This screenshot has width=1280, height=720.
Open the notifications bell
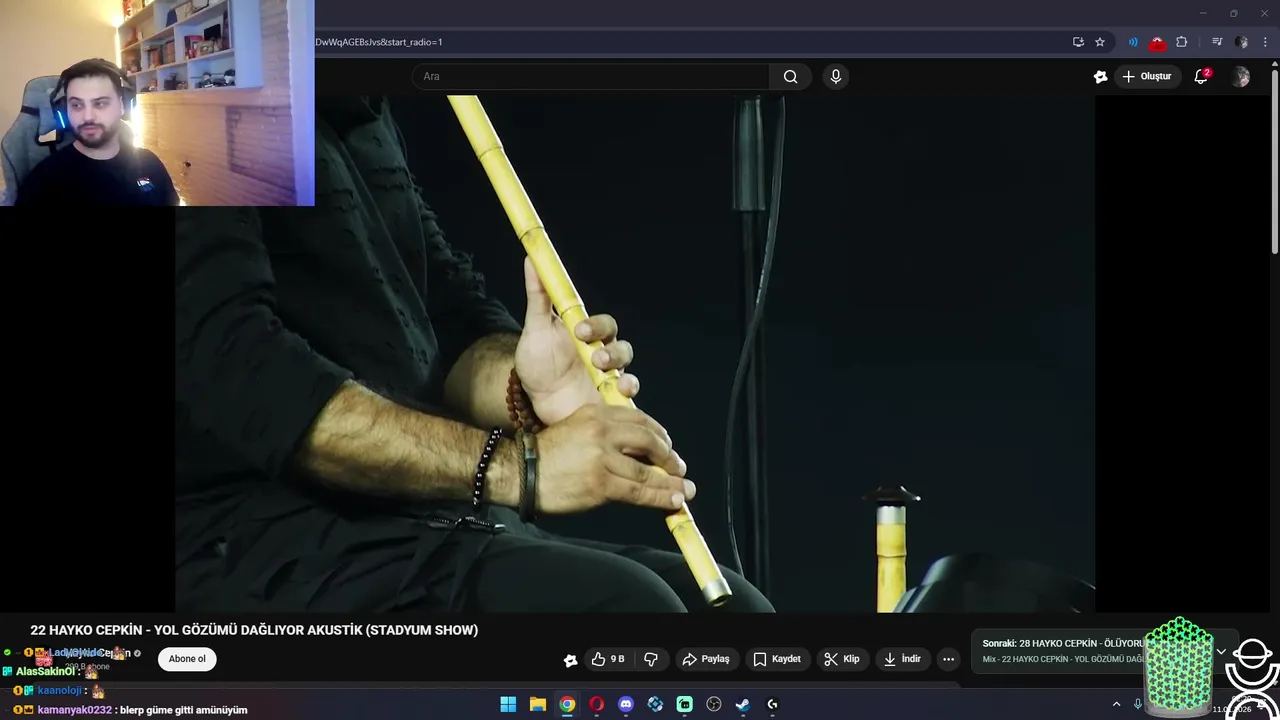(x=1202, y=76)
